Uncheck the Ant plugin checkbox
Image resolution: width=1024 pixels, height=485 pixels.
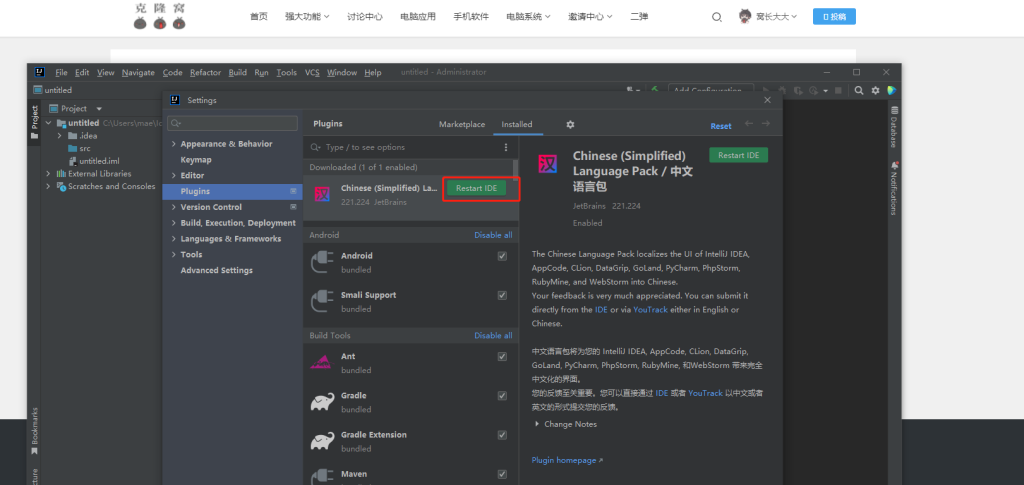click(x=502, y=356)
